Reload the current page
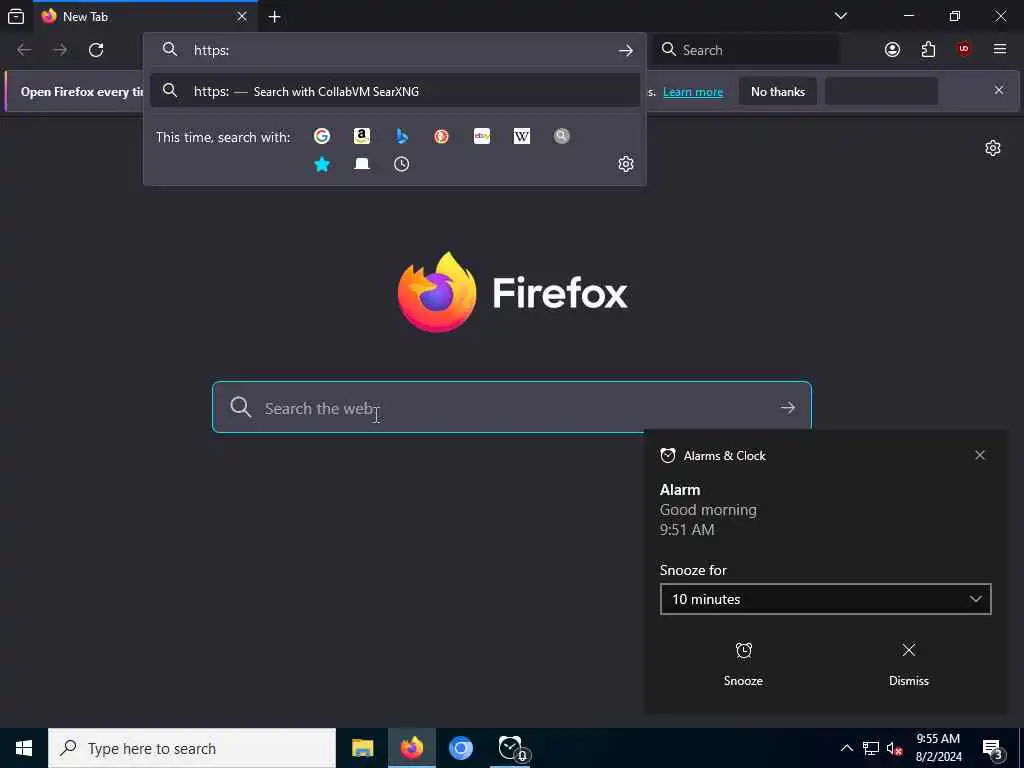1024x768 pixels. pyautogui.click(x=96, y=50)
